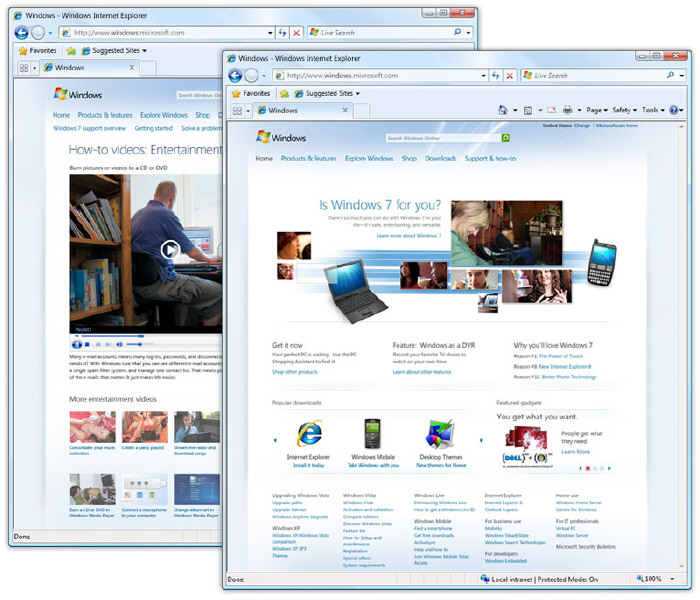The image size is (700, 600).
Task: Click Forward button in front IE window
Action: [251, 75]
